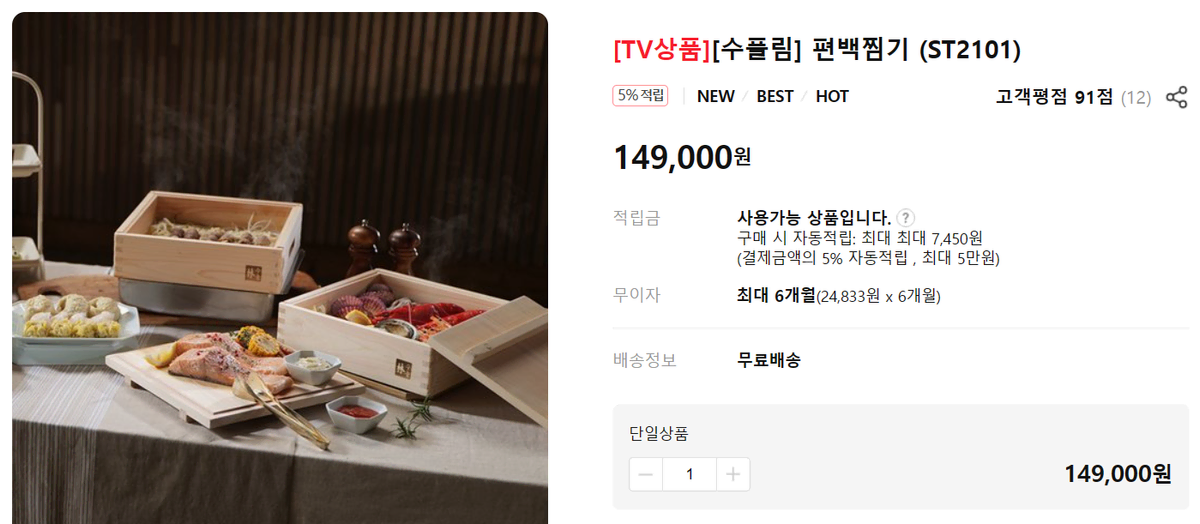Select the NEW tag

click(716, 96)
